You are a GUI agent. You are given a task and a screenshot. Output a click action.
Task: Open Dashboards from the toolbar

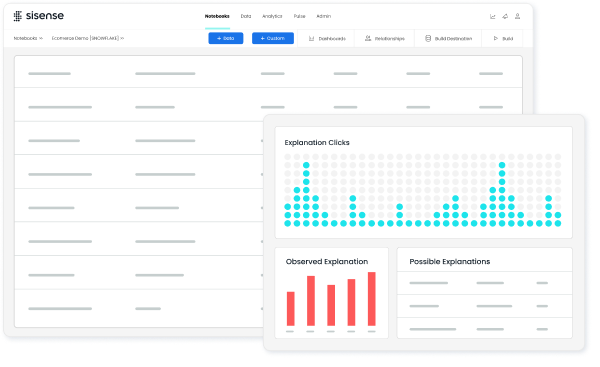327,38
